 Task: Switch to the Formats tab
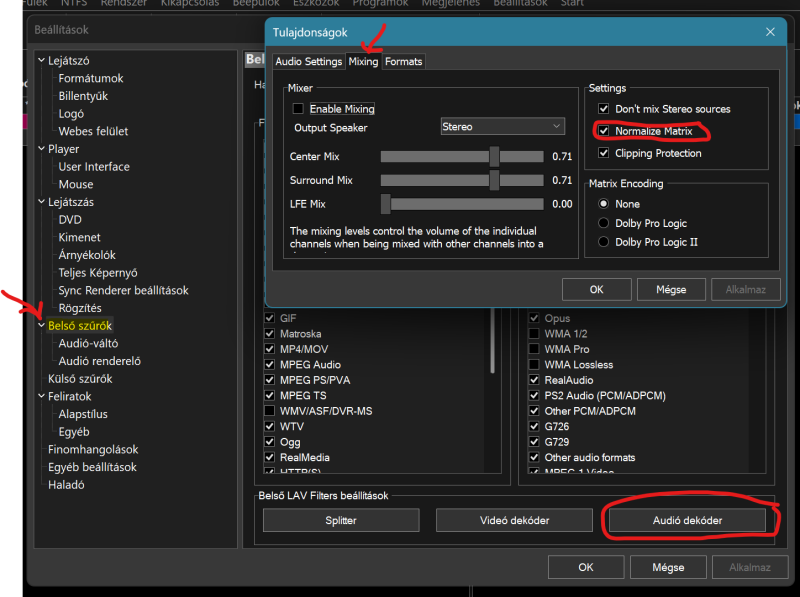(x=404, y=62)
